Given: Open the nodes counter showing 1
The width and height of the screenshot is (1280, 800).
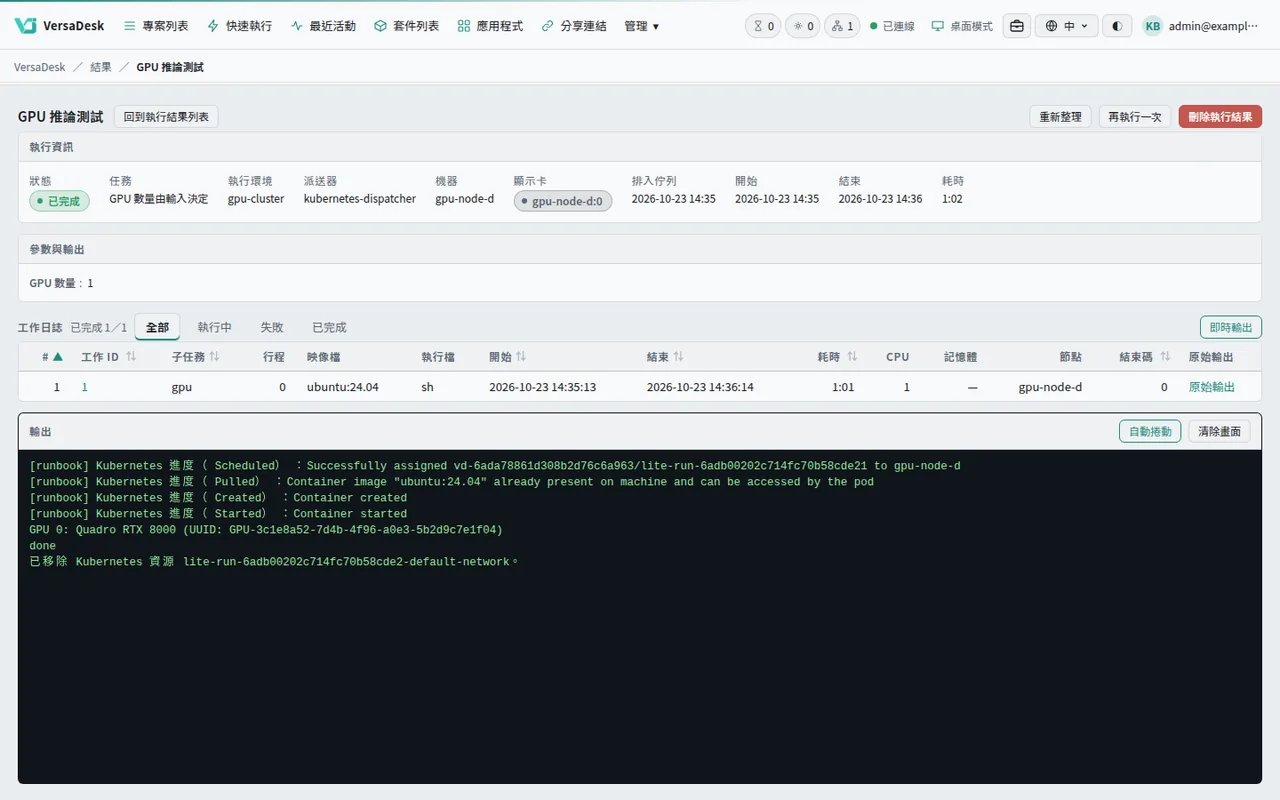Looking at the screenshot, I should pos(843,26).
